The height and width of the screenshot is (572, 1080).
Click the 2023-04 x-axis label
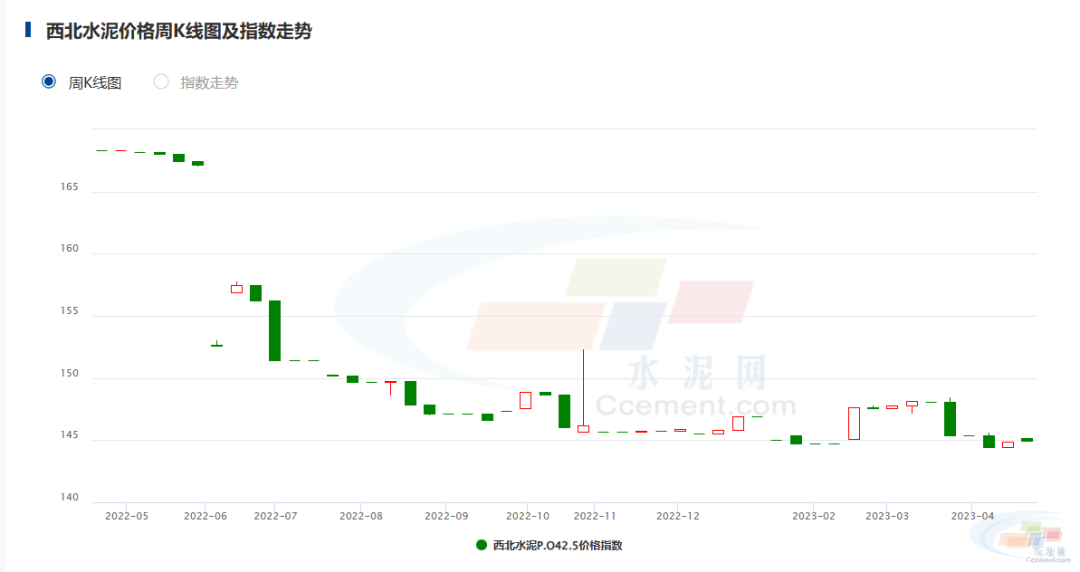[x=972, y=515]
